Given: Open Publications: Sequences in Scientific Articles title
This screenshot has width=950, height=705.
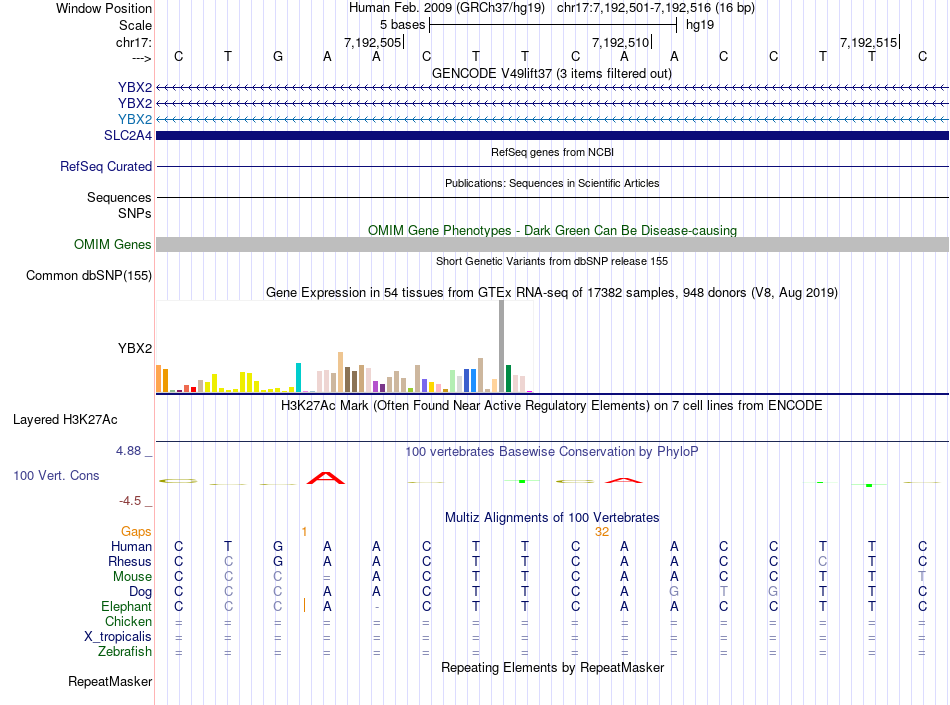Looking at the screenshot, I should pos(552,183).
